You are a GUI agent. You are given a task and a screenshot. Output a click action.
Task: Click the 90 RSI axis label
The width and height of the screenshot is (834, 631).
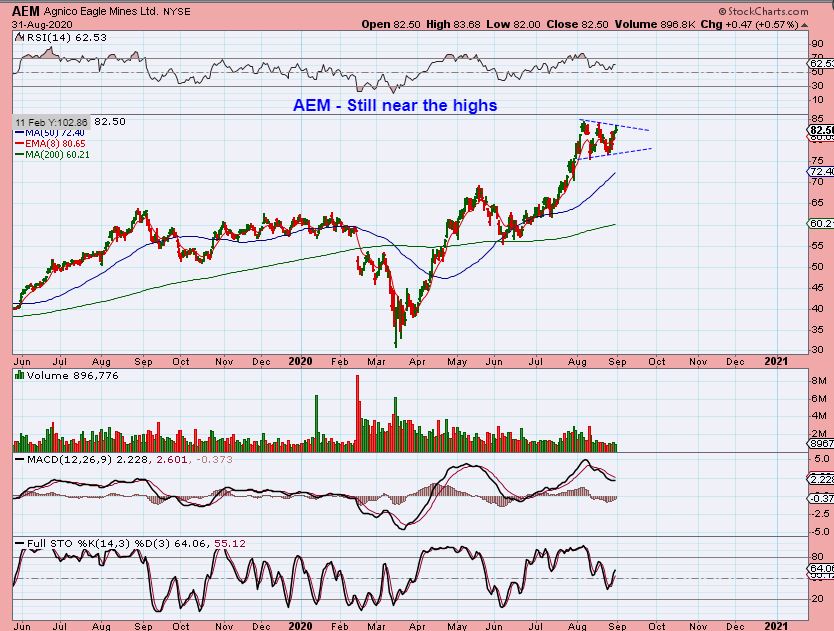(817, 44)
